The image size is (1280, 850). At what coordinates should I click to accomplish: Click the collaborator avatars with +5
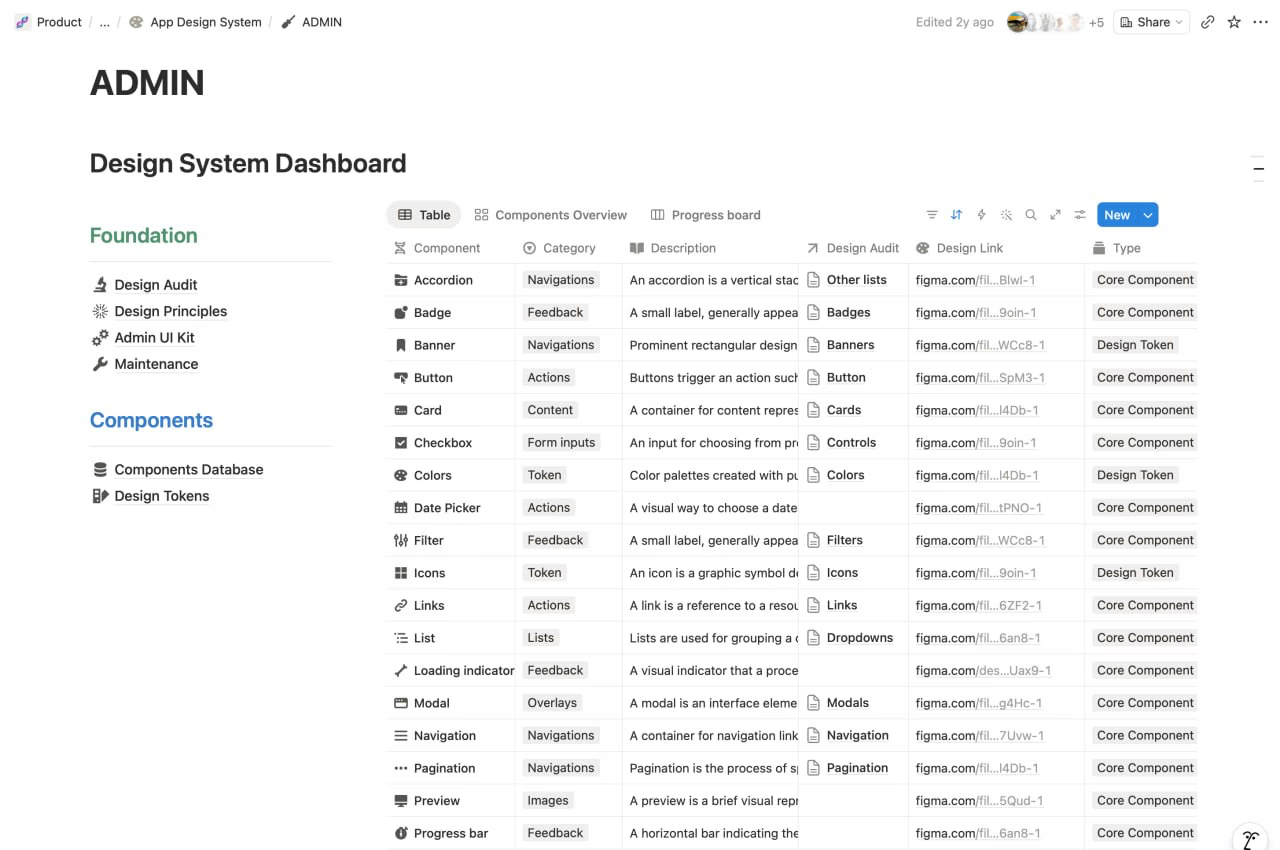(1056, 22)
